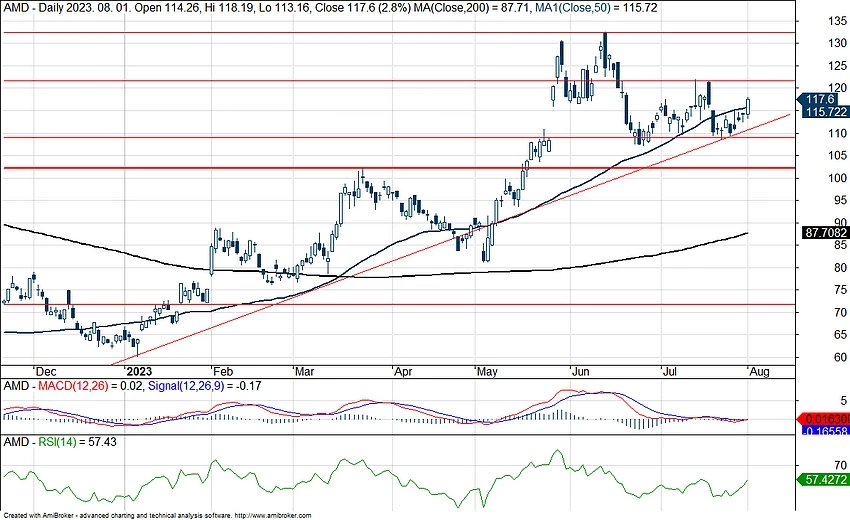This screenshot has height=520, width=850.
Task: Click the 87.7082 MA200 value label
Action: point(826,233)
